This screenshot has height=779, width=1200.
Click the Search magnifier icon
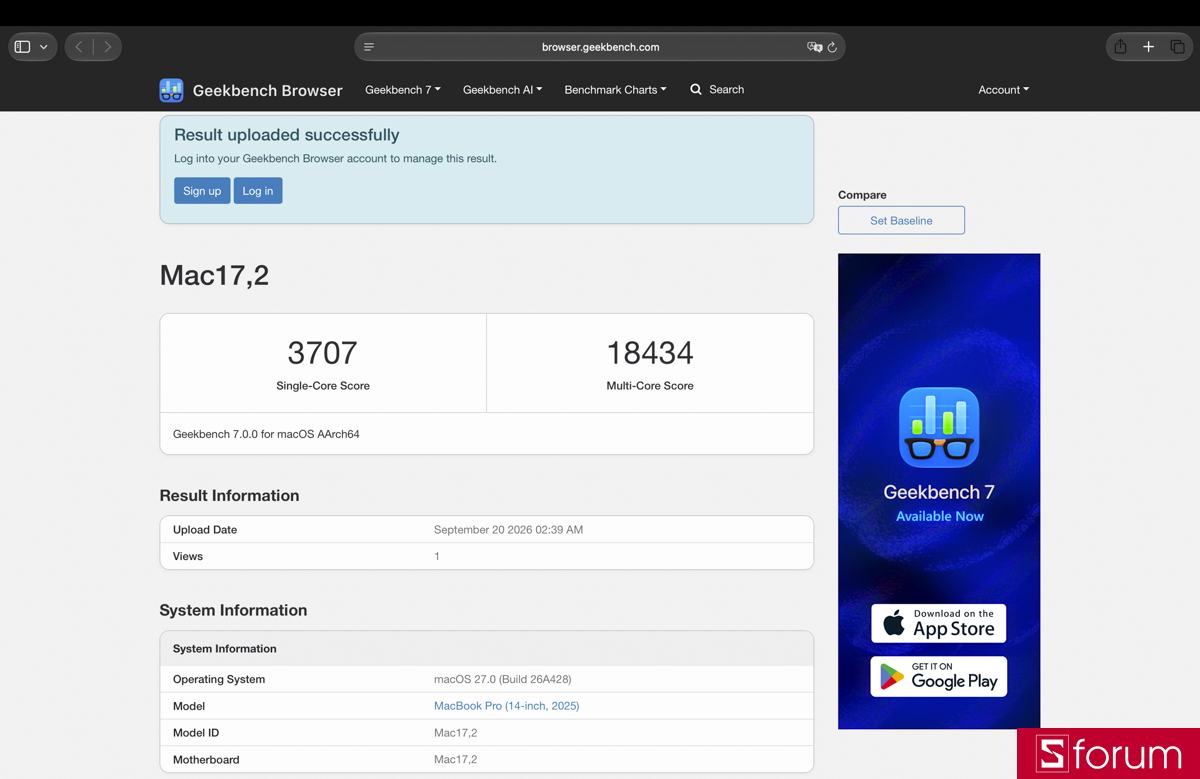(x=696, y=90)
